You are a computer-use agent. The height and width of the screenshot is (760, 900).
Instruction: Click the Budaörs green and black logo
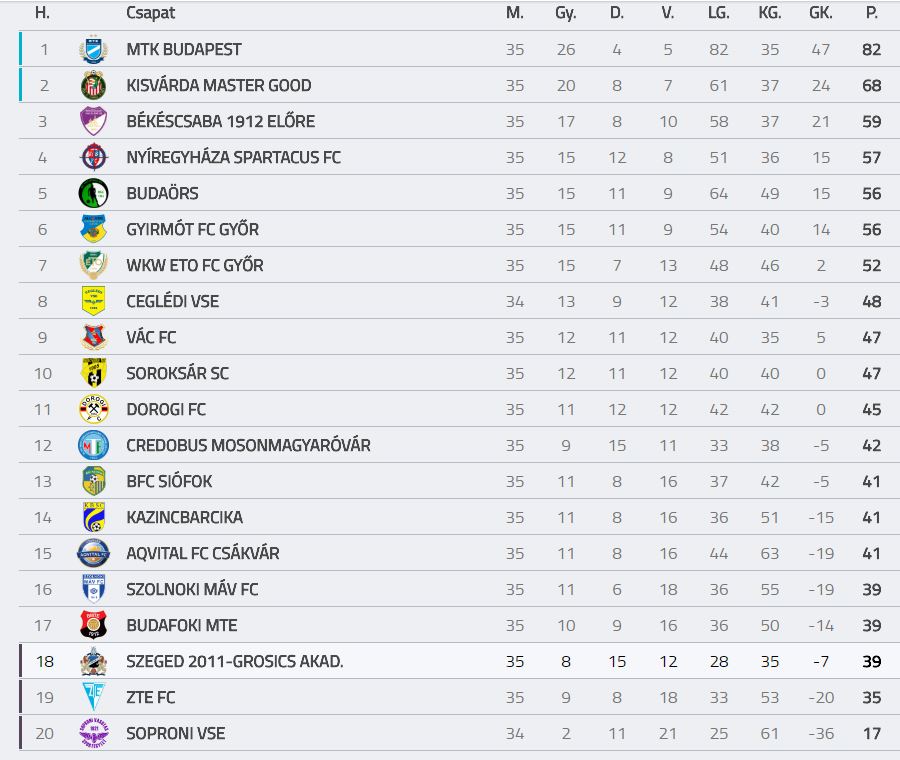click(x=93, y=193)
